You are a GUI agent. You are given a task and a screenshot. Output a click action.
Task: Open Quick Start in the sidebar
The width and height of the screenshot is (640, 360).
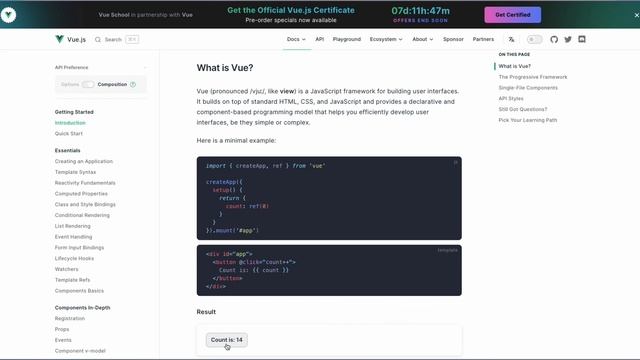(69, 133)
